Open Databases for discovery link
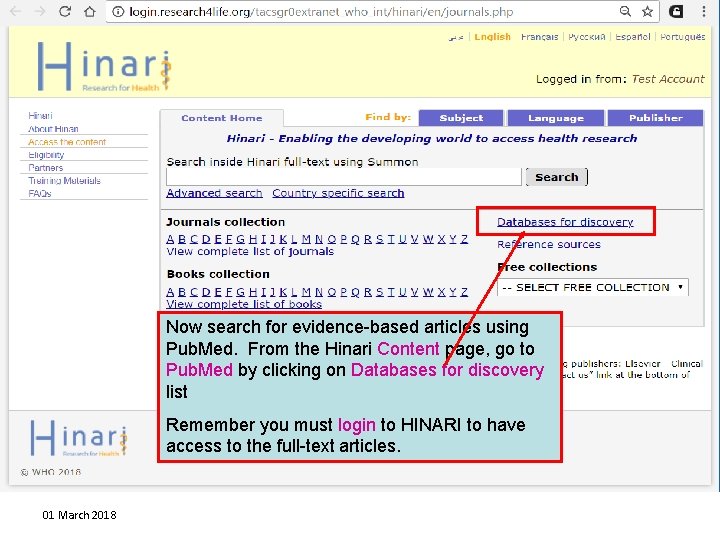This screenshot has width=720, height=540. pos(565,222)
